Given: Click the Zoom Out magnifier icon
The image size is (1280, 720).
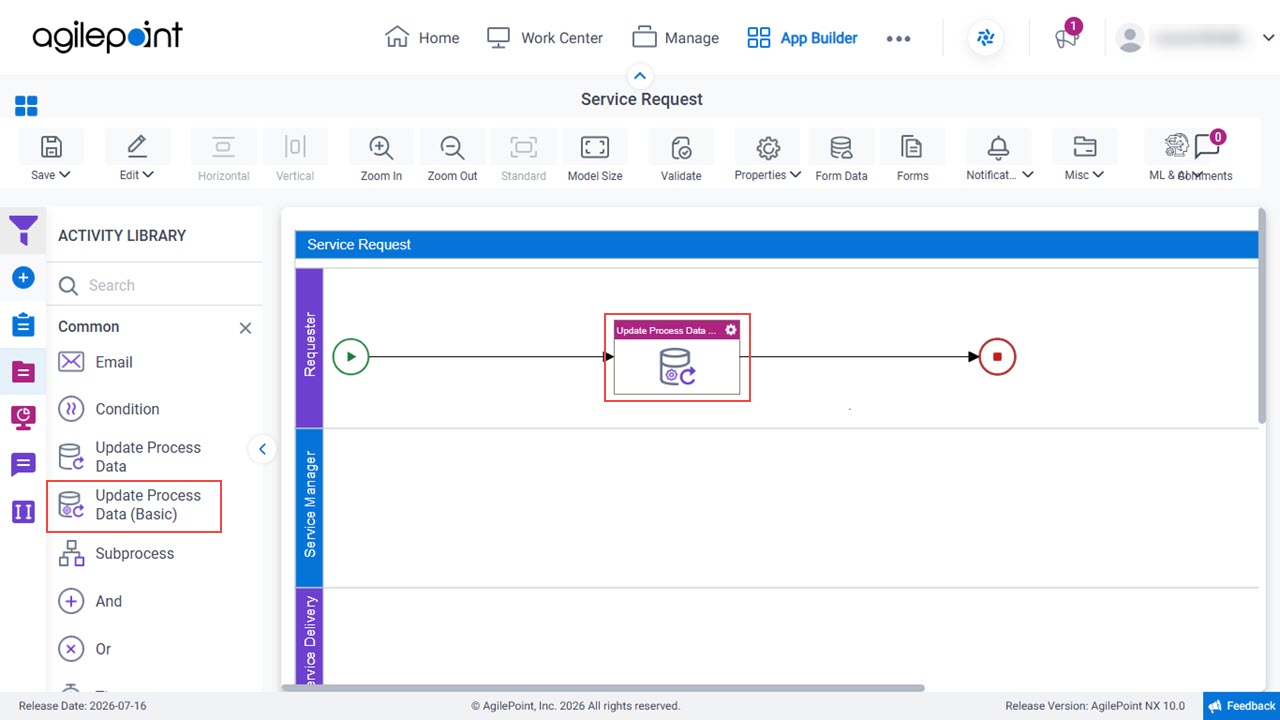Looking at the screenshot, I should [452, 147].
